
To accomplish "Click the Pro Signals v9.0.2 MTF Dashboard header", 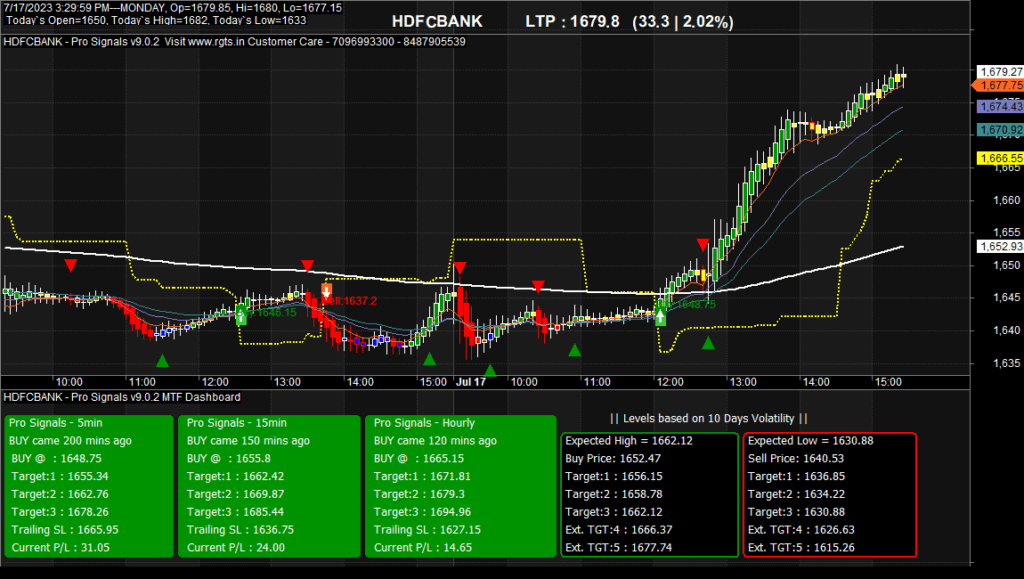I will click(122, 397).
